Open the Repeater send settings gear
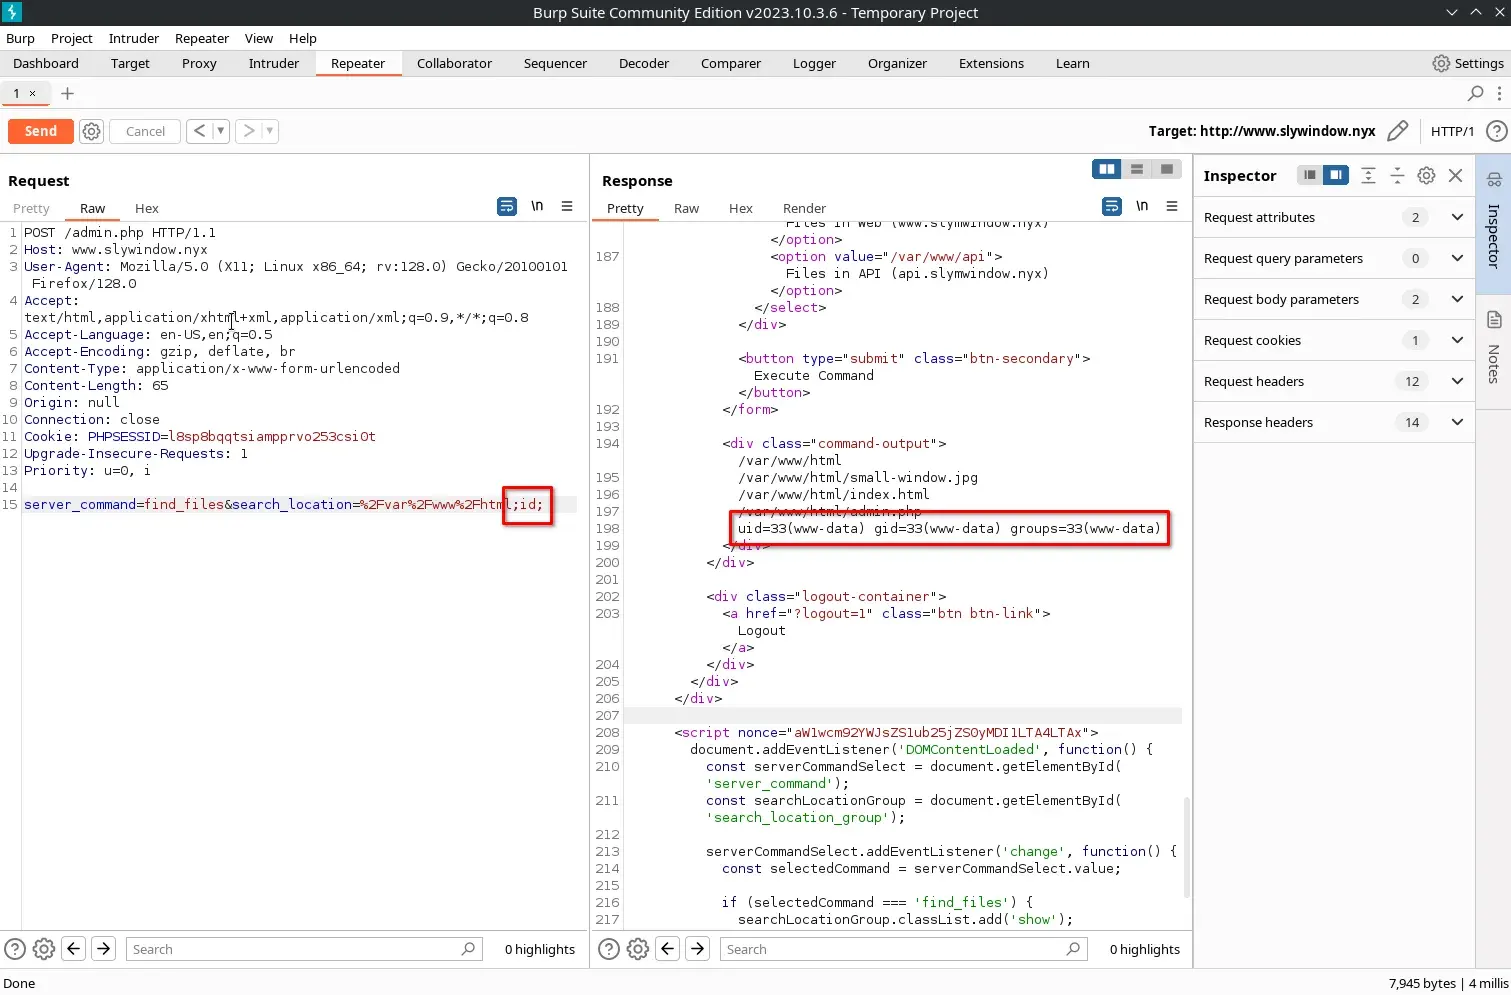 [x=91, y=131]
